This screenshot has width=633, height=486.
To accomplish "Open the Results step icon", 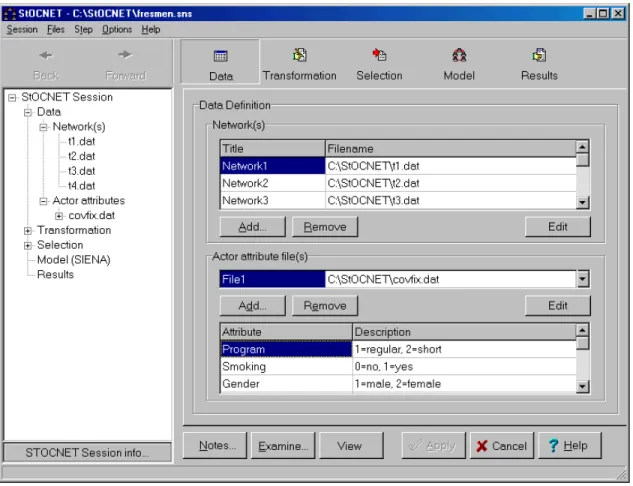I will click(x=539, y=55).
